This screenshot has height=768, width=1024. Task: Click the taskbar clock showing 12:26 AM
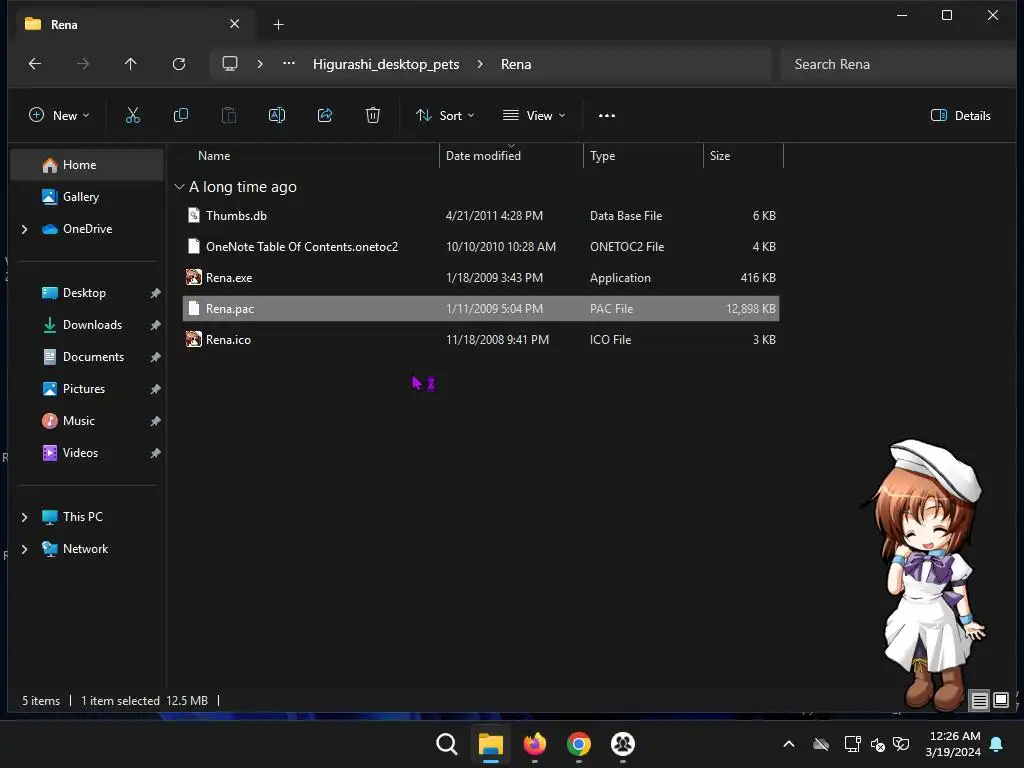pyautogui.click(x=953, y=744)
